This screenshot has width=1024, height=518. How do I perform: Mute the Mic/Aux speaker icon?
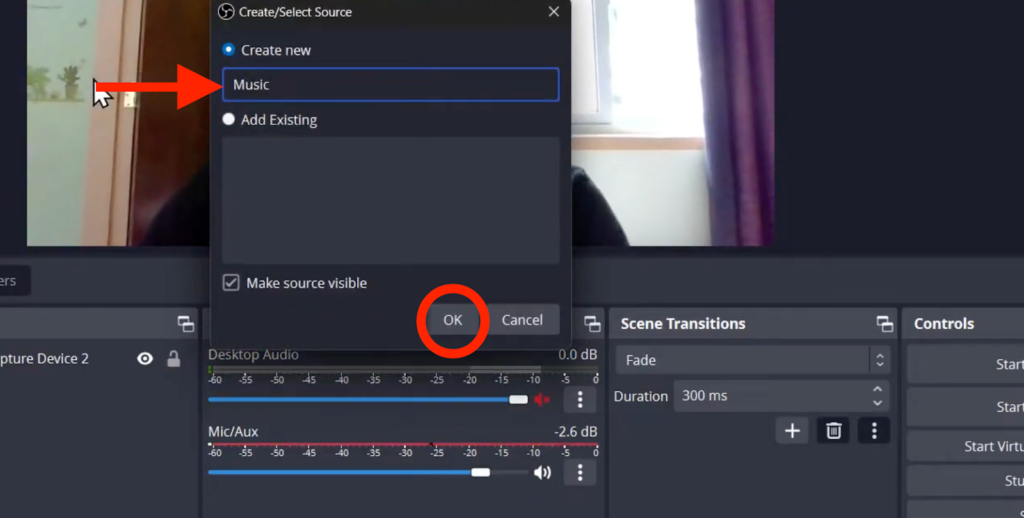point(542,473)
